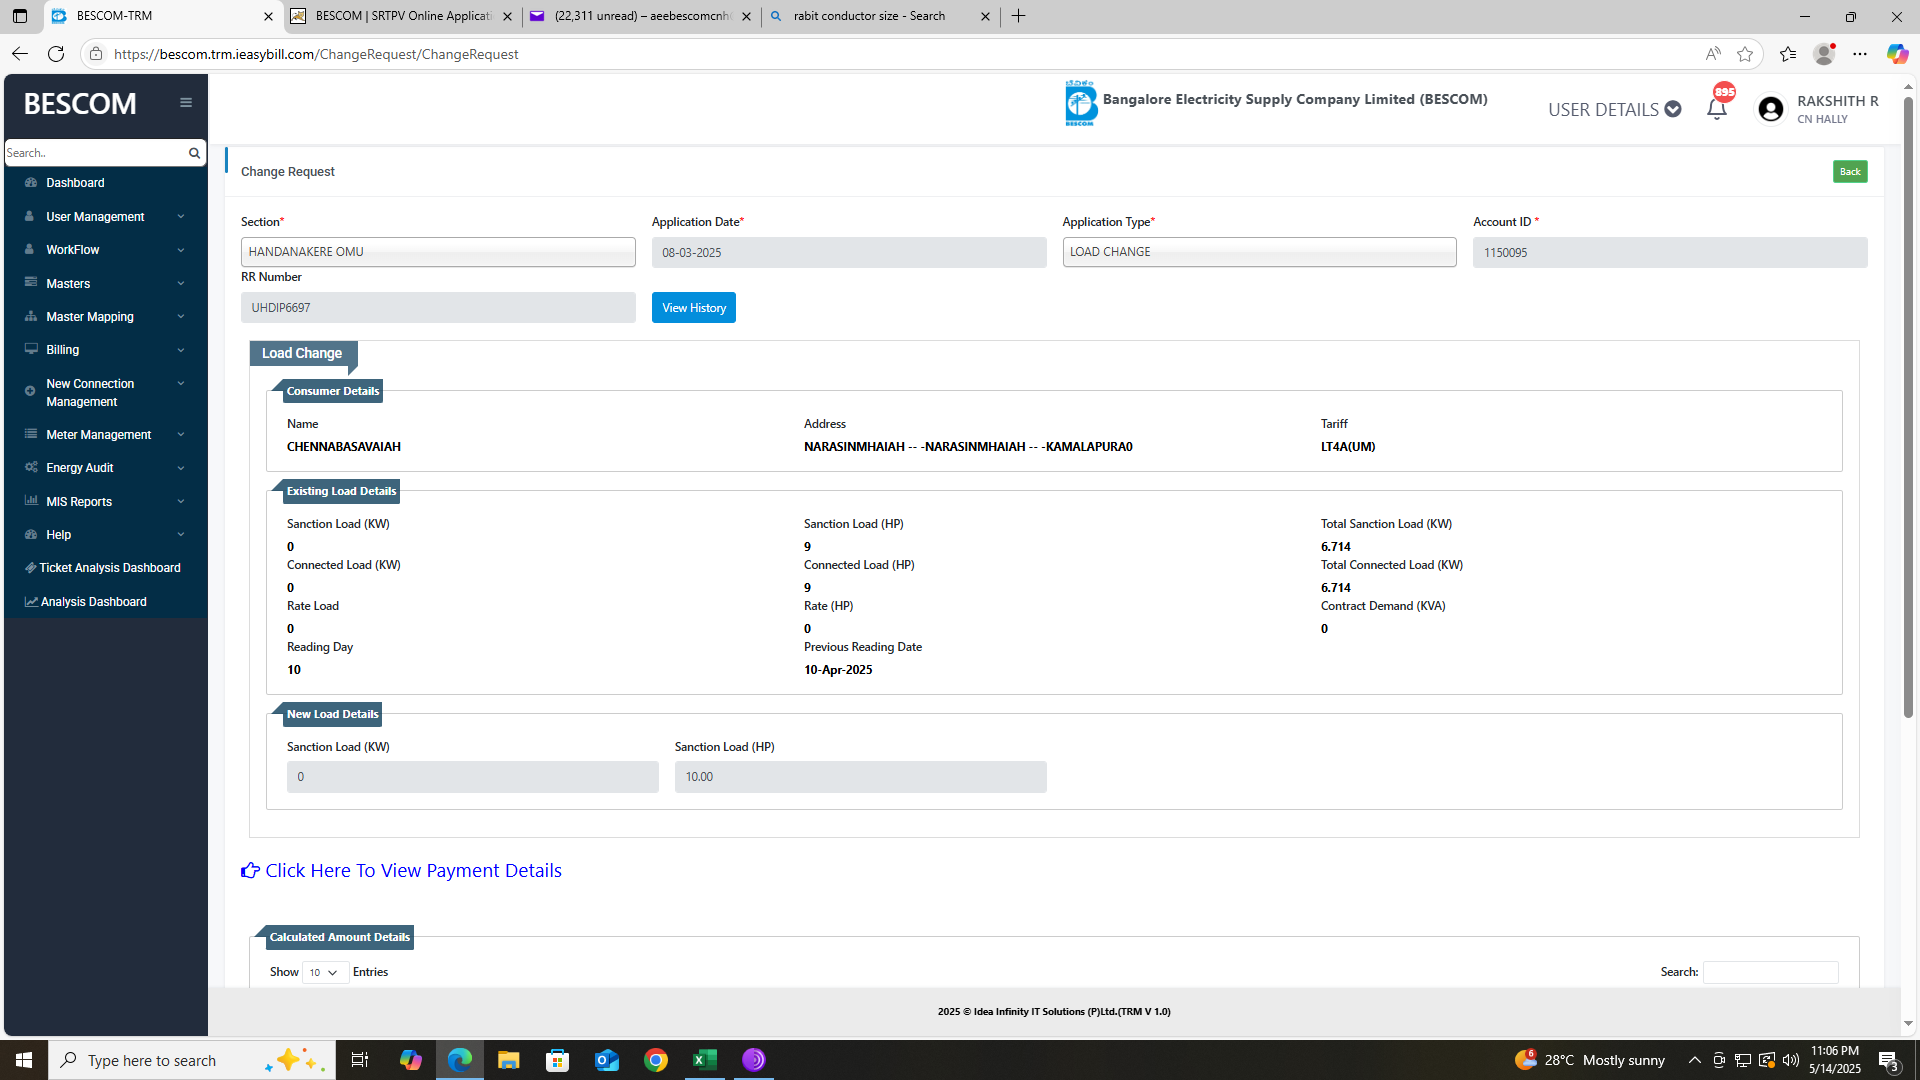Open MIS Reports menu item
The height and width of the screenshot is (1080, 1920).
[105, 502]
